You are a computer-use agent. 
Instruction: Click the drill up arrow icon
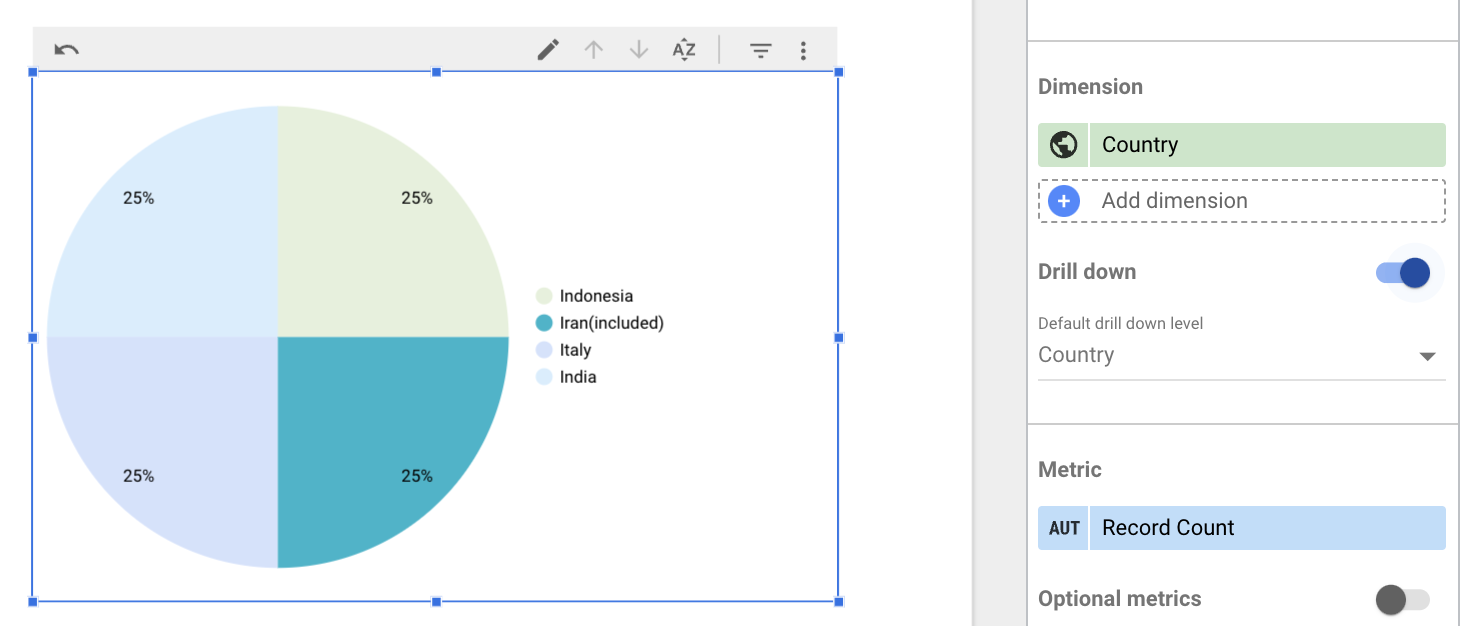click(594, 50)
